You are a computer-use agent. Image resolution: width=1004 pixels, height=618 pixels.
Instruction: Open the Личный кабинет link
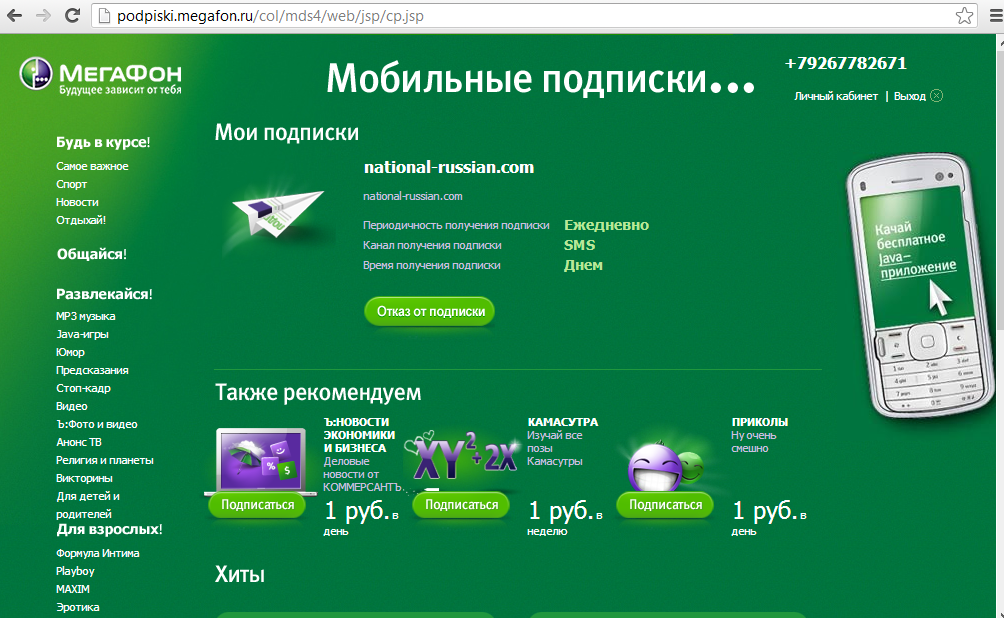click(835, 96)
